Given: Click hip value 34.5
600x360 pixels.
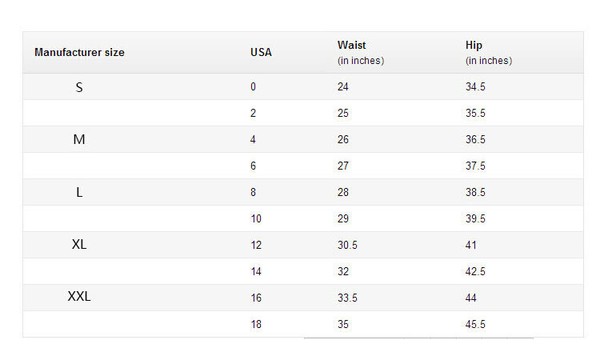Looking at the screenshot, I should click(475, 87).
